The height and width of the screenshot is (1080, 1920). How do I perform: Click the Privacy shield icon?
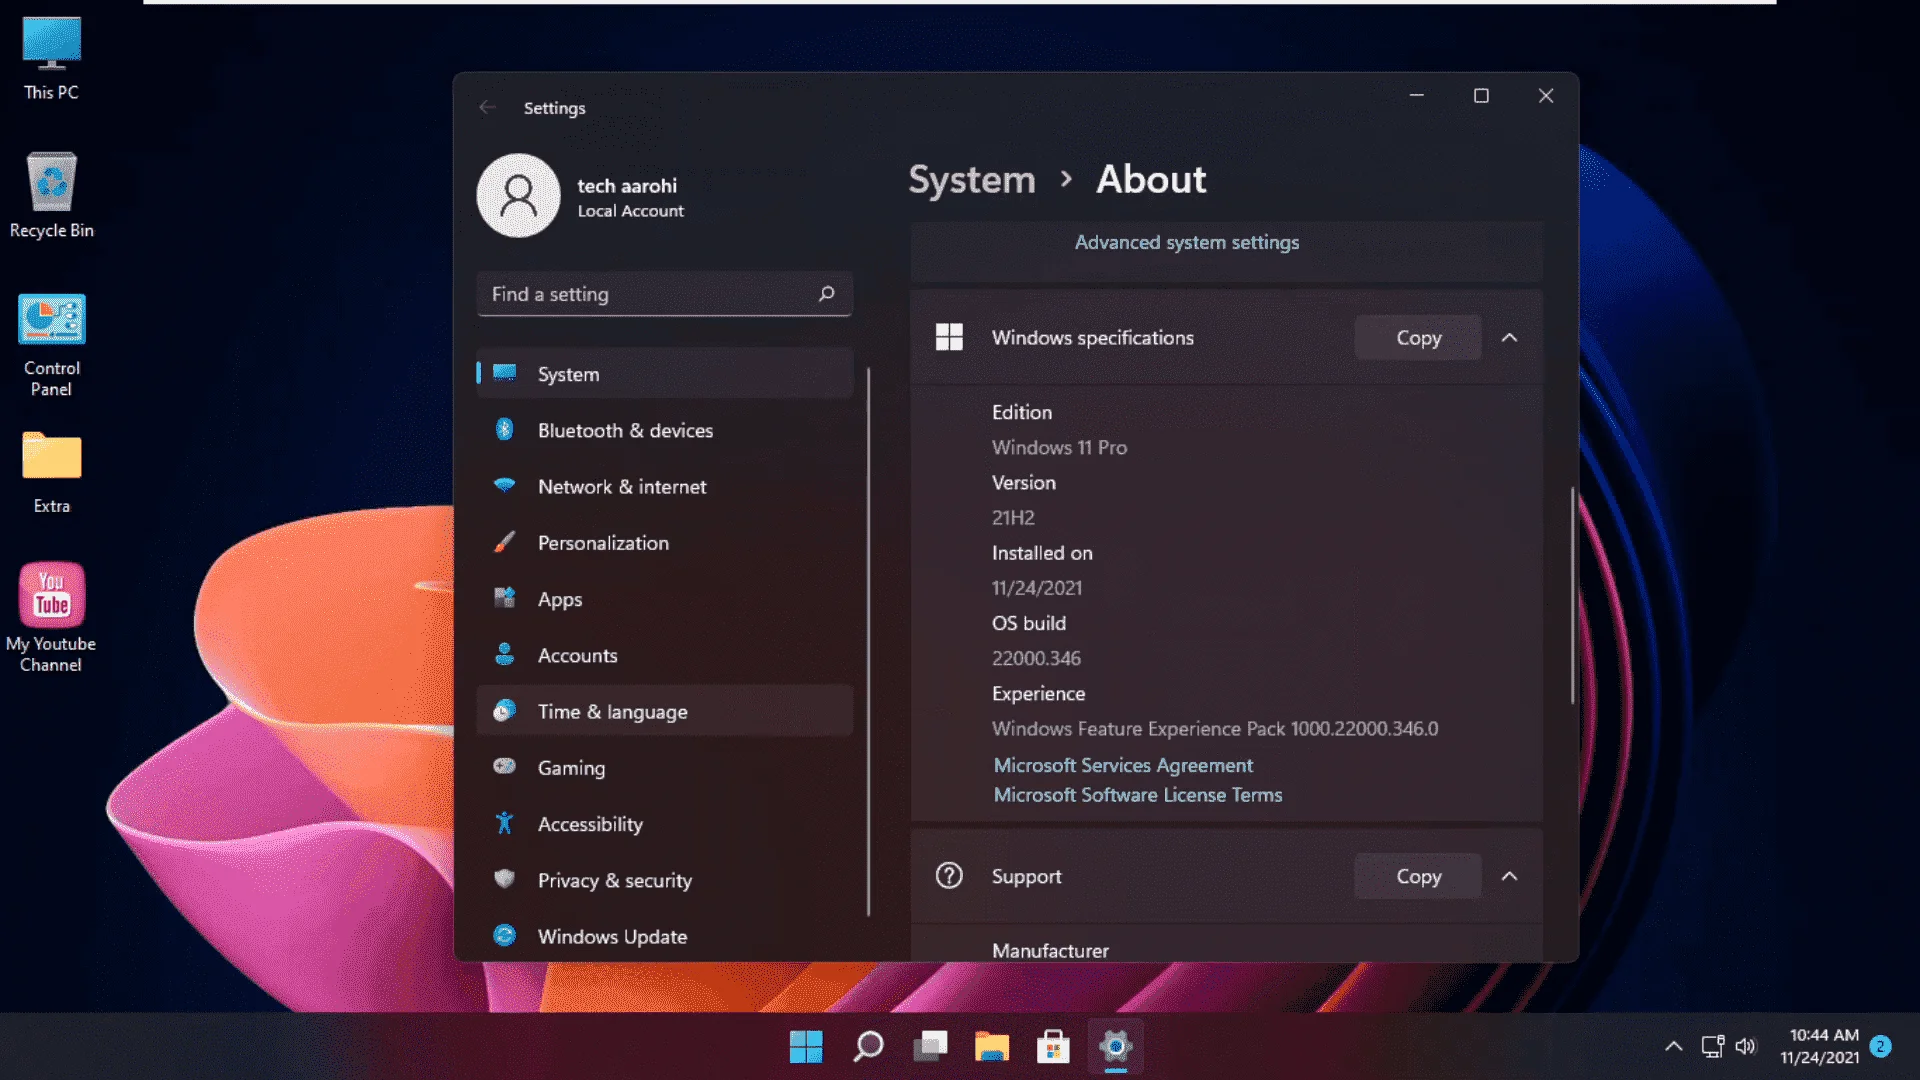505,879
